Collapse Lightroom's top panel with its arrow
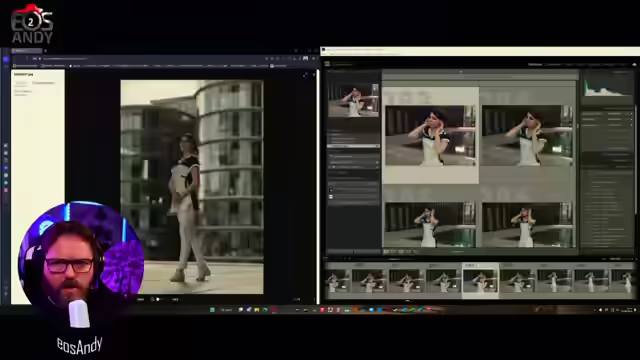 click(461, 72)
